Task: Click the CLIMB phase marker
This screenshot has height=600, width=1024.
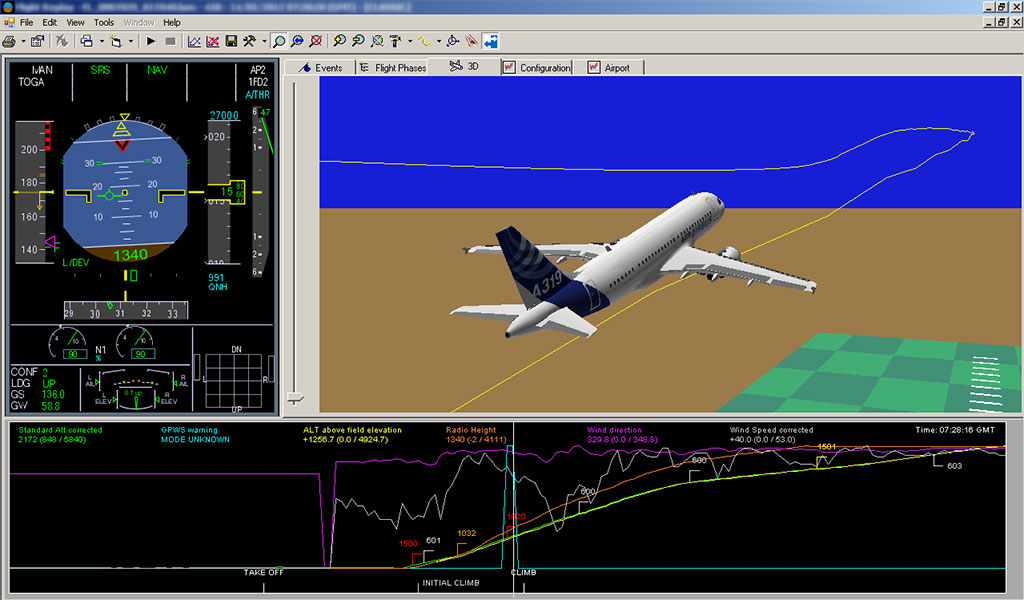Action: pyautogui.click(x=523, y=573)
